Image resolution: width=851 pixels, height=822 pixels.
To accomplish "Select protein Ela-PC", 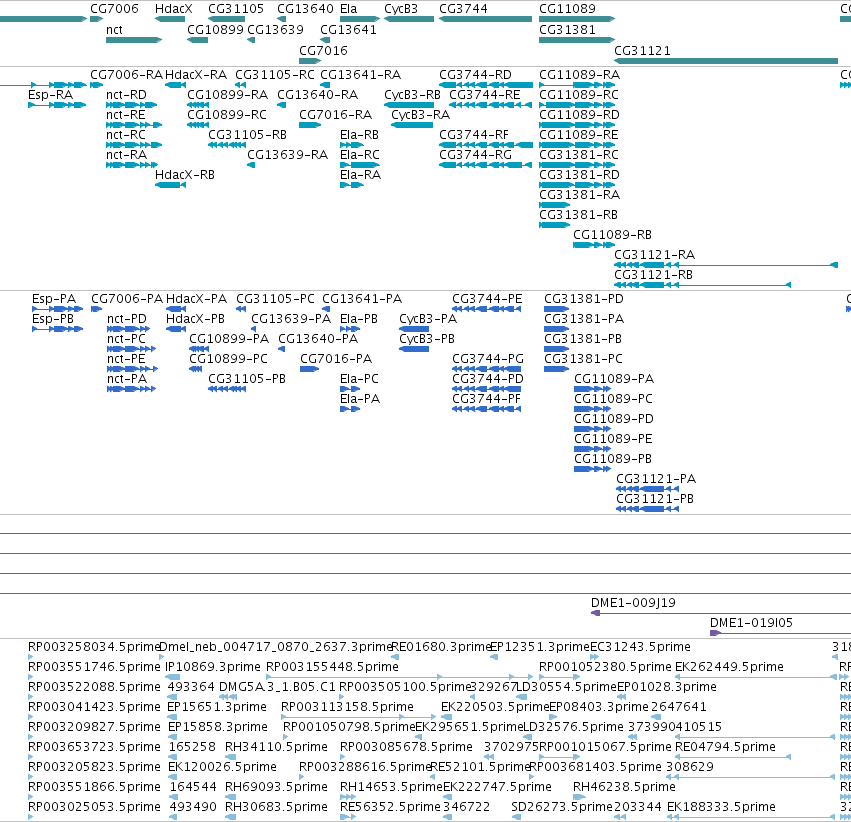I will point(359,378).
